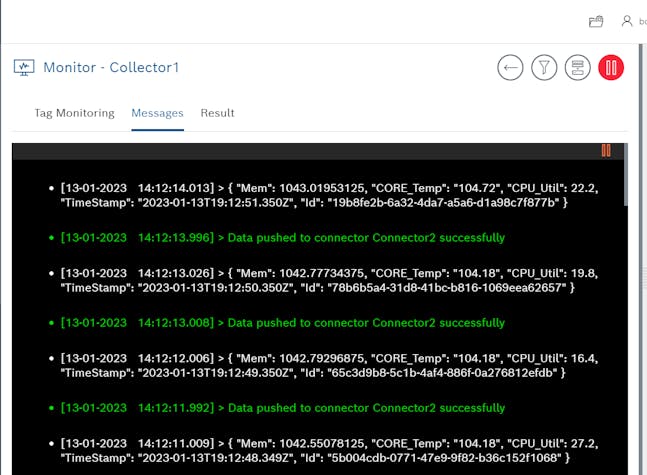Viewport: 647px width, 475px height.
Task: Open the Result tab
Action: click(217, 113)
